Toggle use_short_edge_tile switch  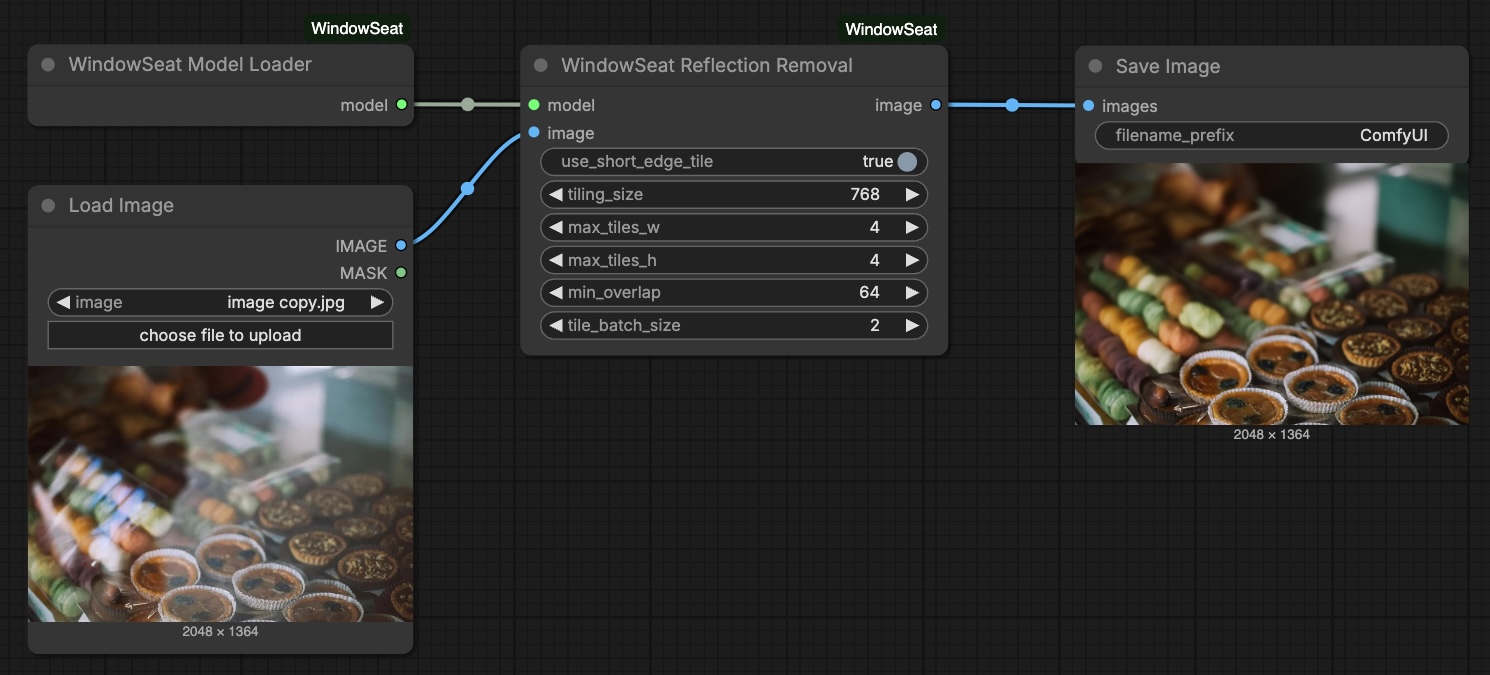[907, 162]
